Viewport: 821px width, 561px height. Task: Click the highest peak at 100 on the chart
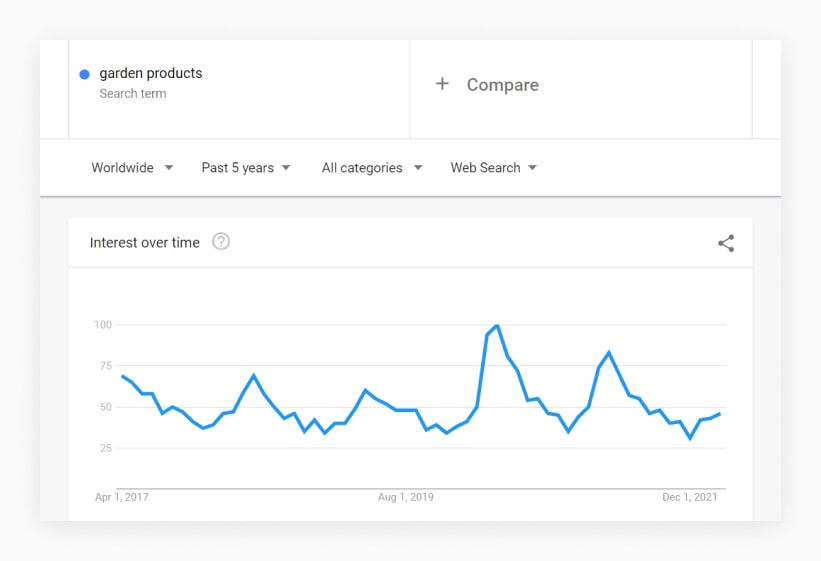(497, 326)
